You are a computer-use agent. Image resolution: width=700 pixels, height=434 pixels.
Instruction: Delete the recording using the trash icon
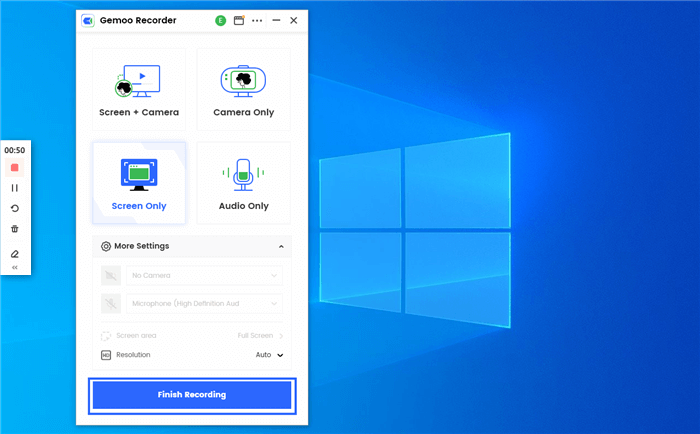[15, 229]
